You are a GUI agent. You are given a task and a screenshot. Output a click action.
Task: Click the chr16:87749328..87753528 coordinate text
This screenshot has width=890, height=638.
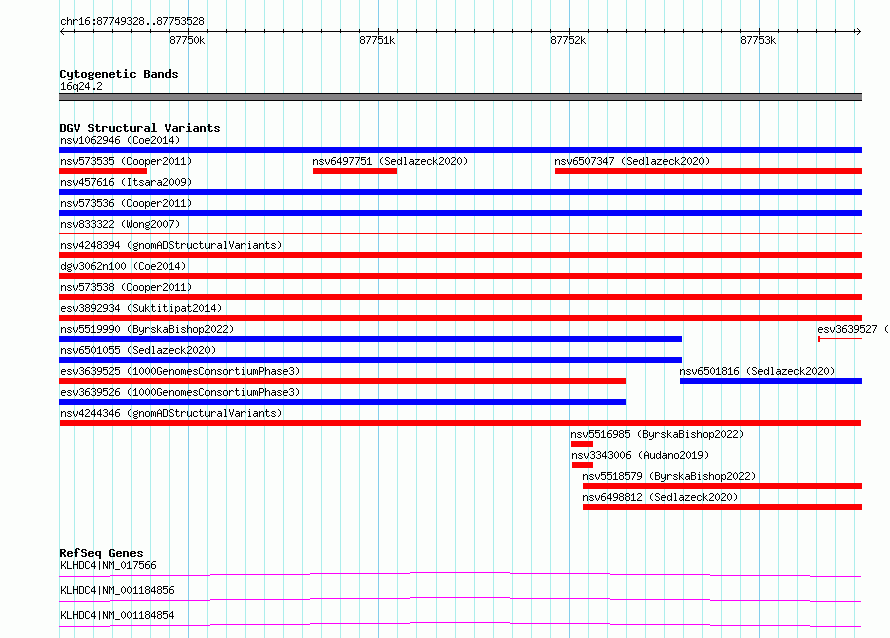[132, 21]
